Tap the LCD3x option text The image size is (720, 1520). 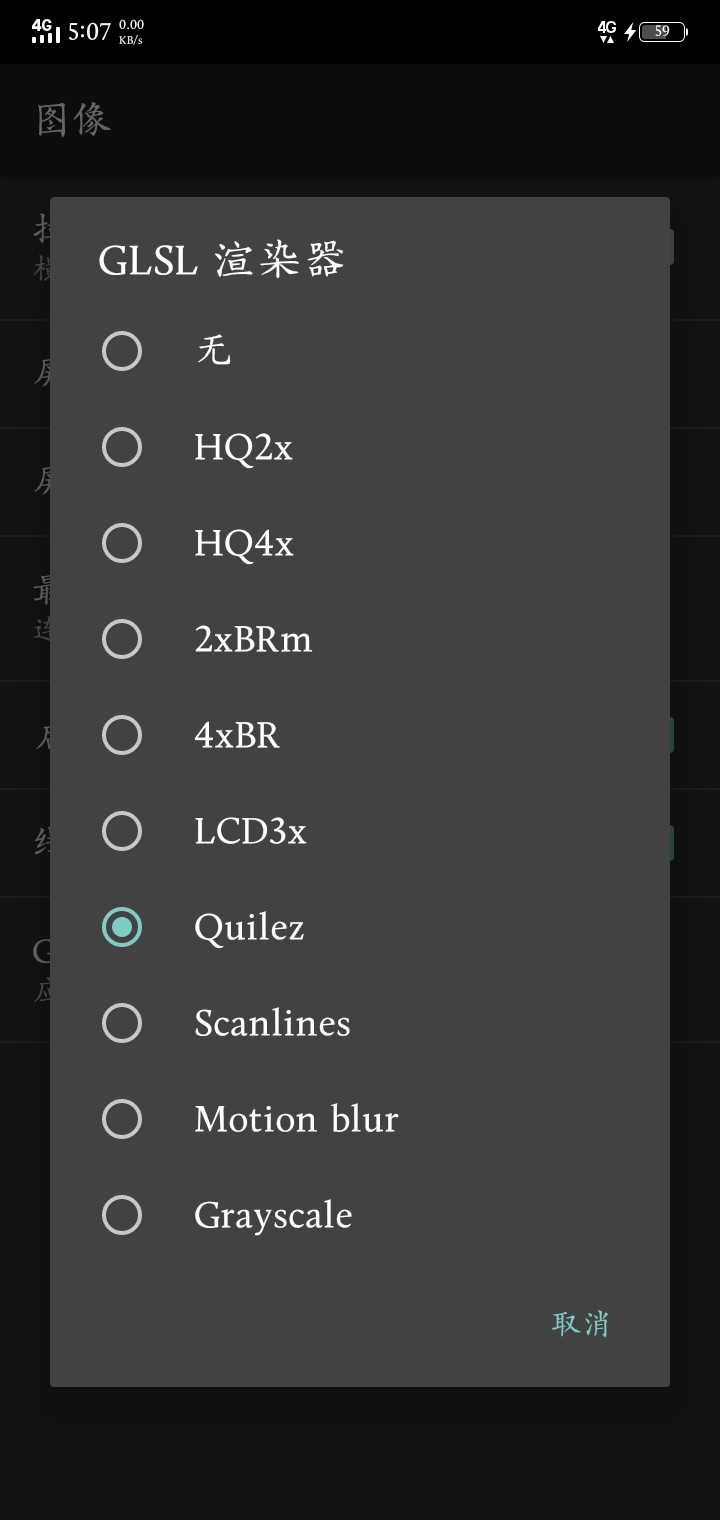[250, 831]
